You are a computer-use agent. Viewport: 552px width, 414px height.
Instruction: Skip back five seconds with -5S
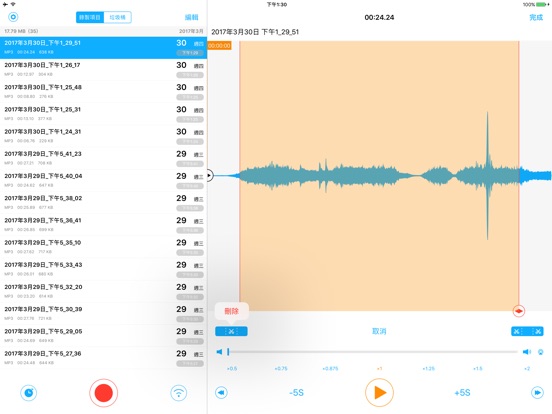(x=296, y=393)
